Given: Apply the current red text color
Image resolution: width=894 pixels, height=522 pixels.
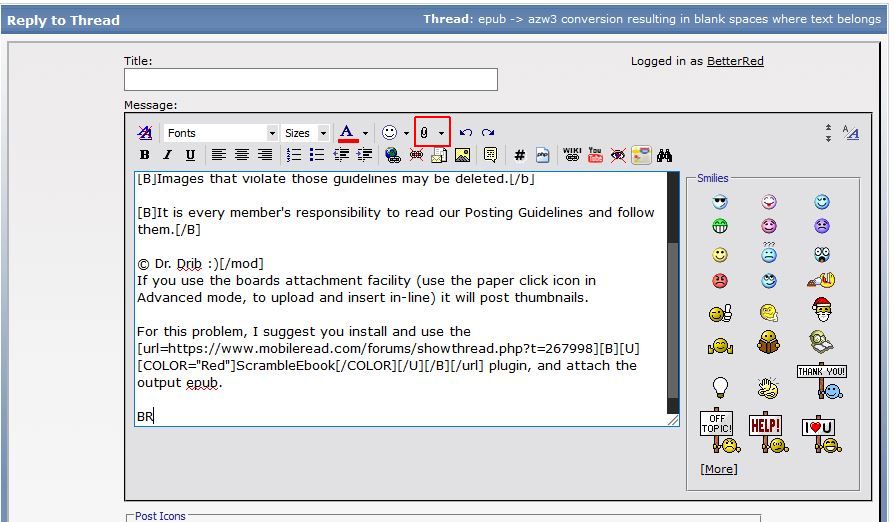Looking at the screenshot, I should tap(348, 133).
